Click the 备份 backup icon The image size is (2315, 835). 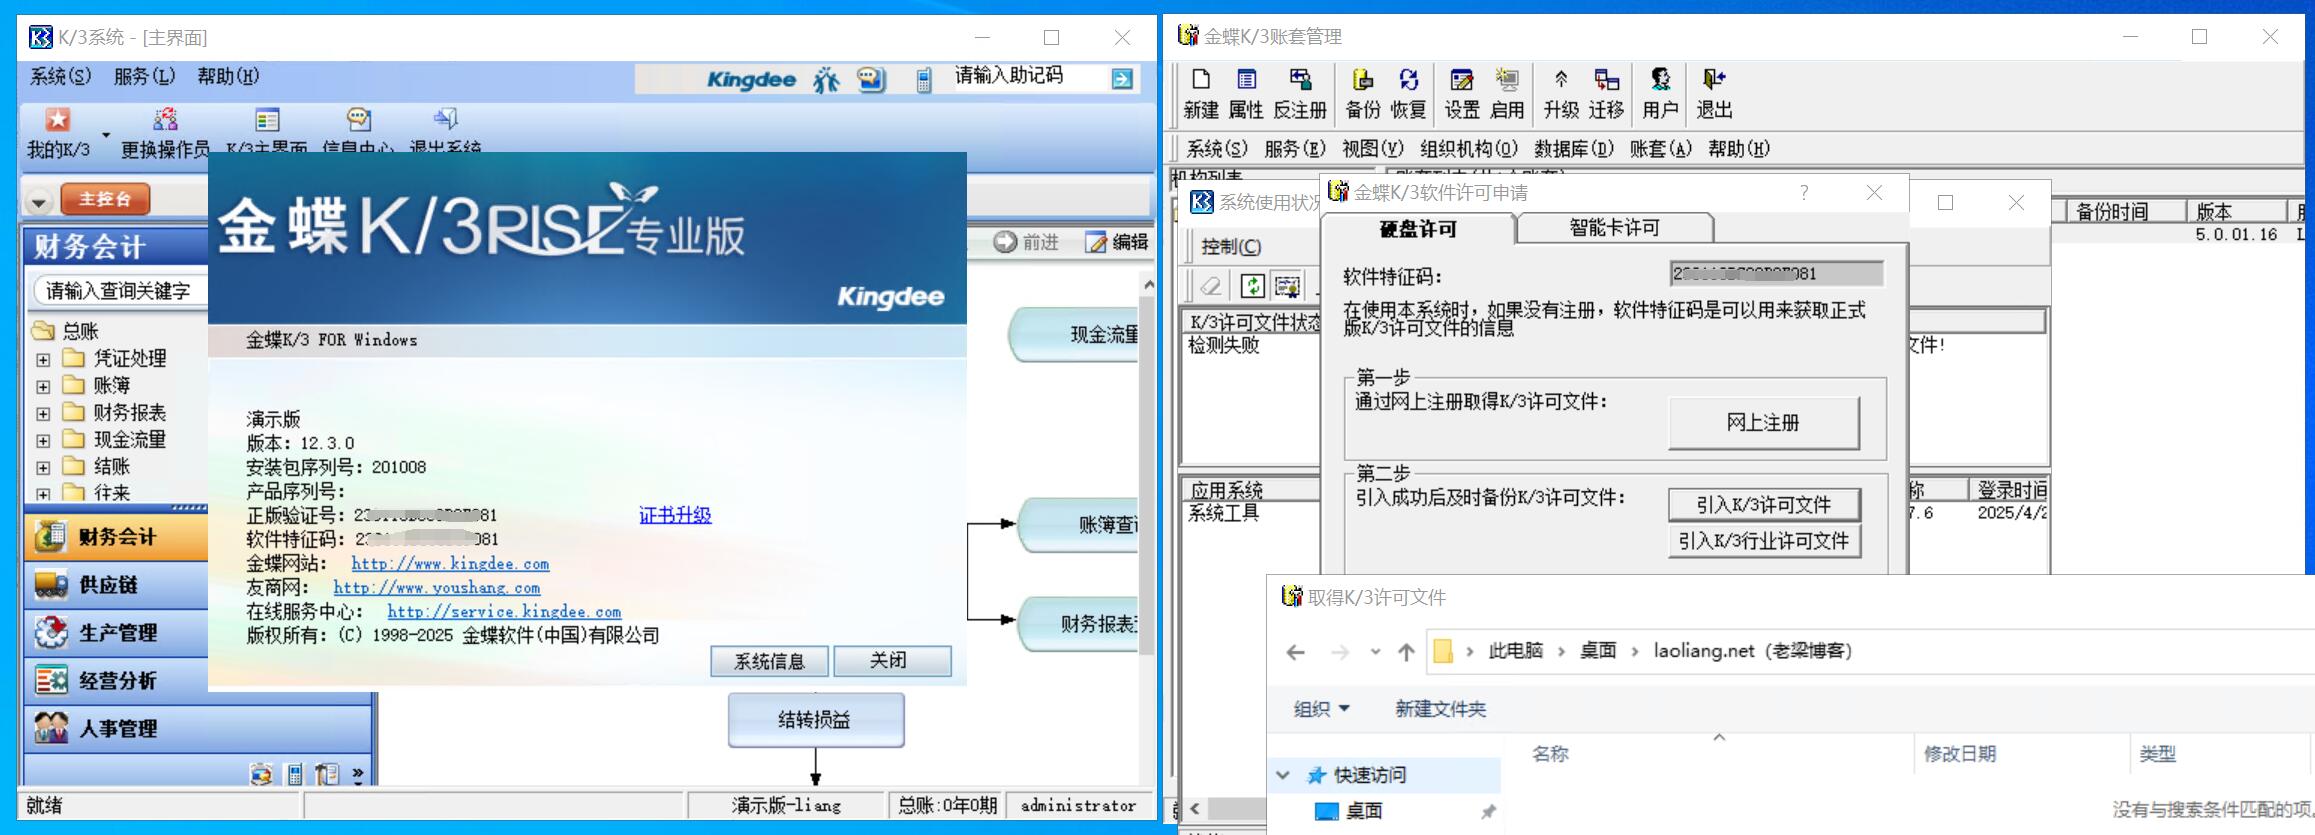click(x=1362, y=79)
